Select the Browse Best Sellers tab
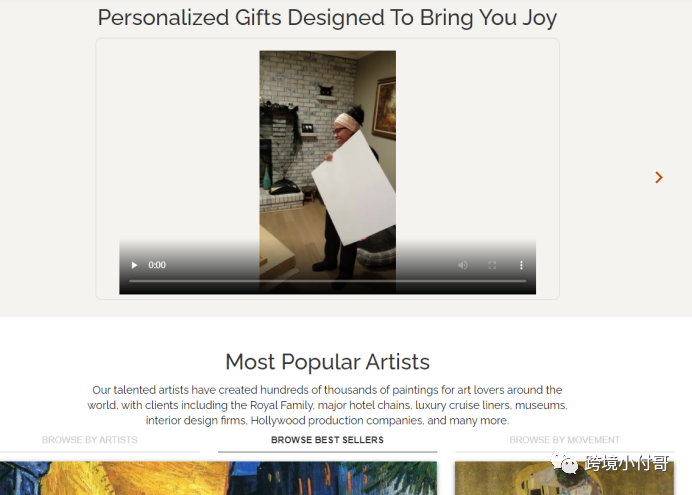692x495 pixels. (x=327, y=440)
